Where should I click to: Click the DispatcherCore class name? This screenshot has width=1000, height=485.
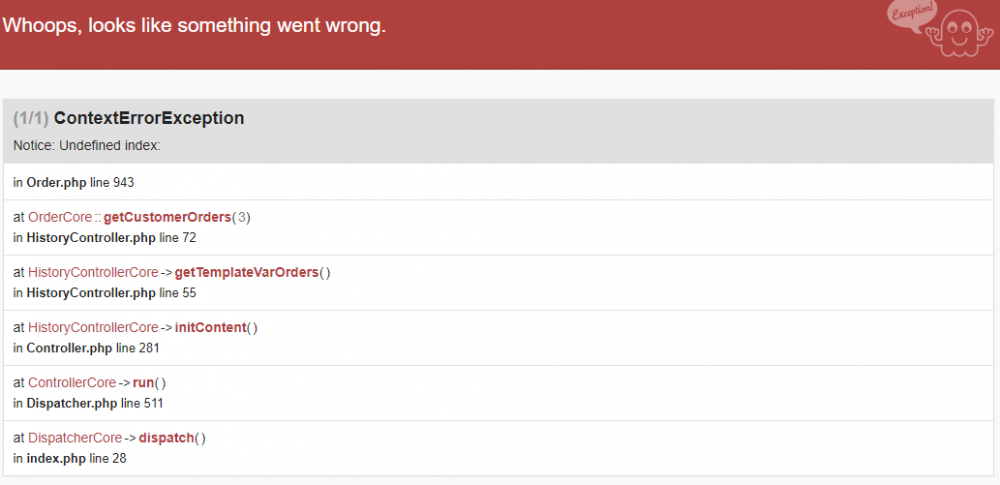[75, 437]
